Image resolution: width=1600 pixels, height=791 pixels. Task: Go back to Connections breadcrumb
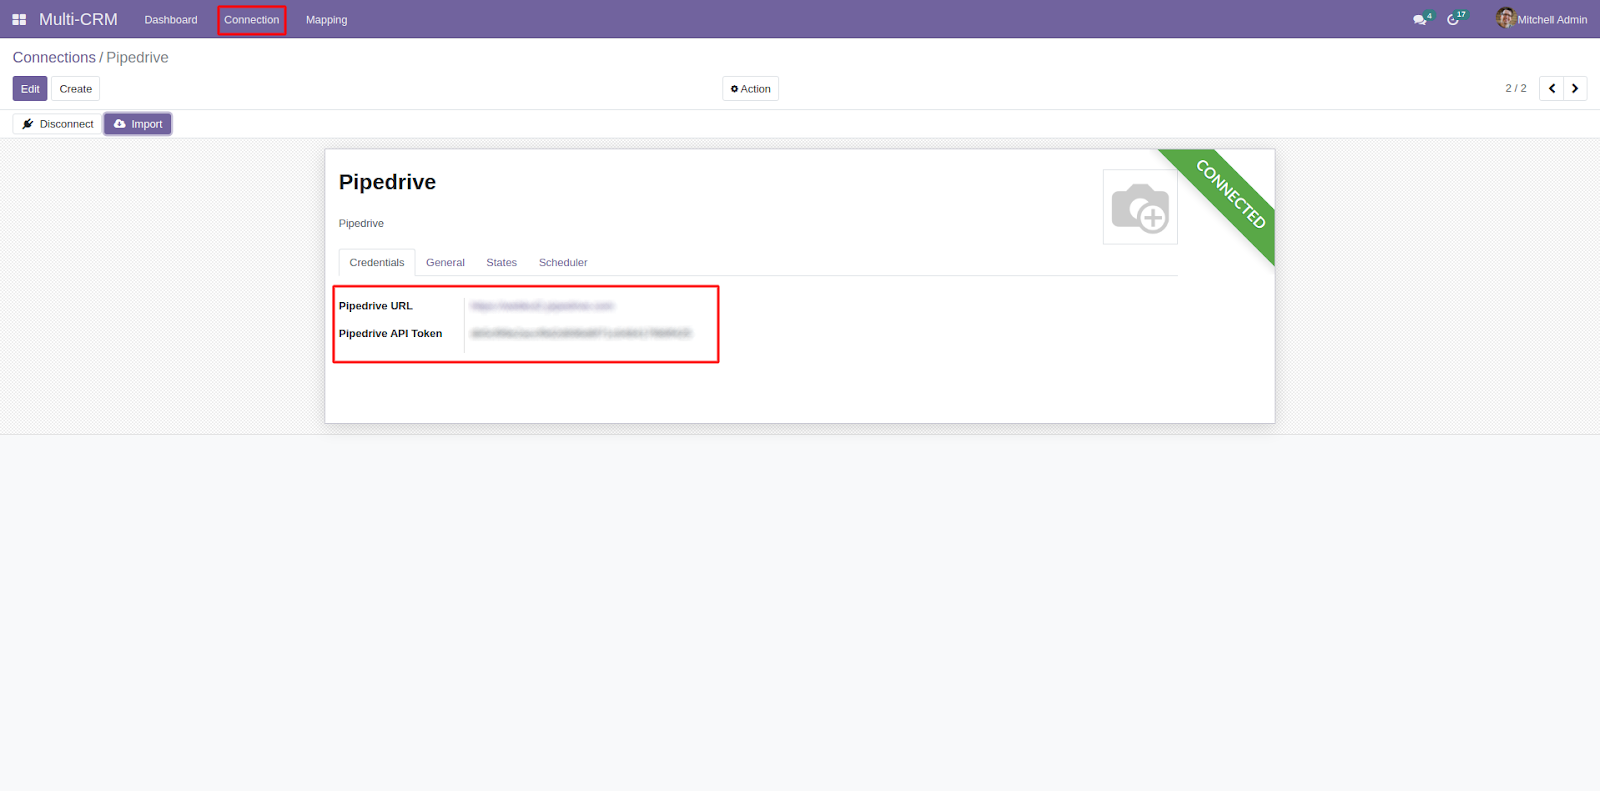point(54,58)
